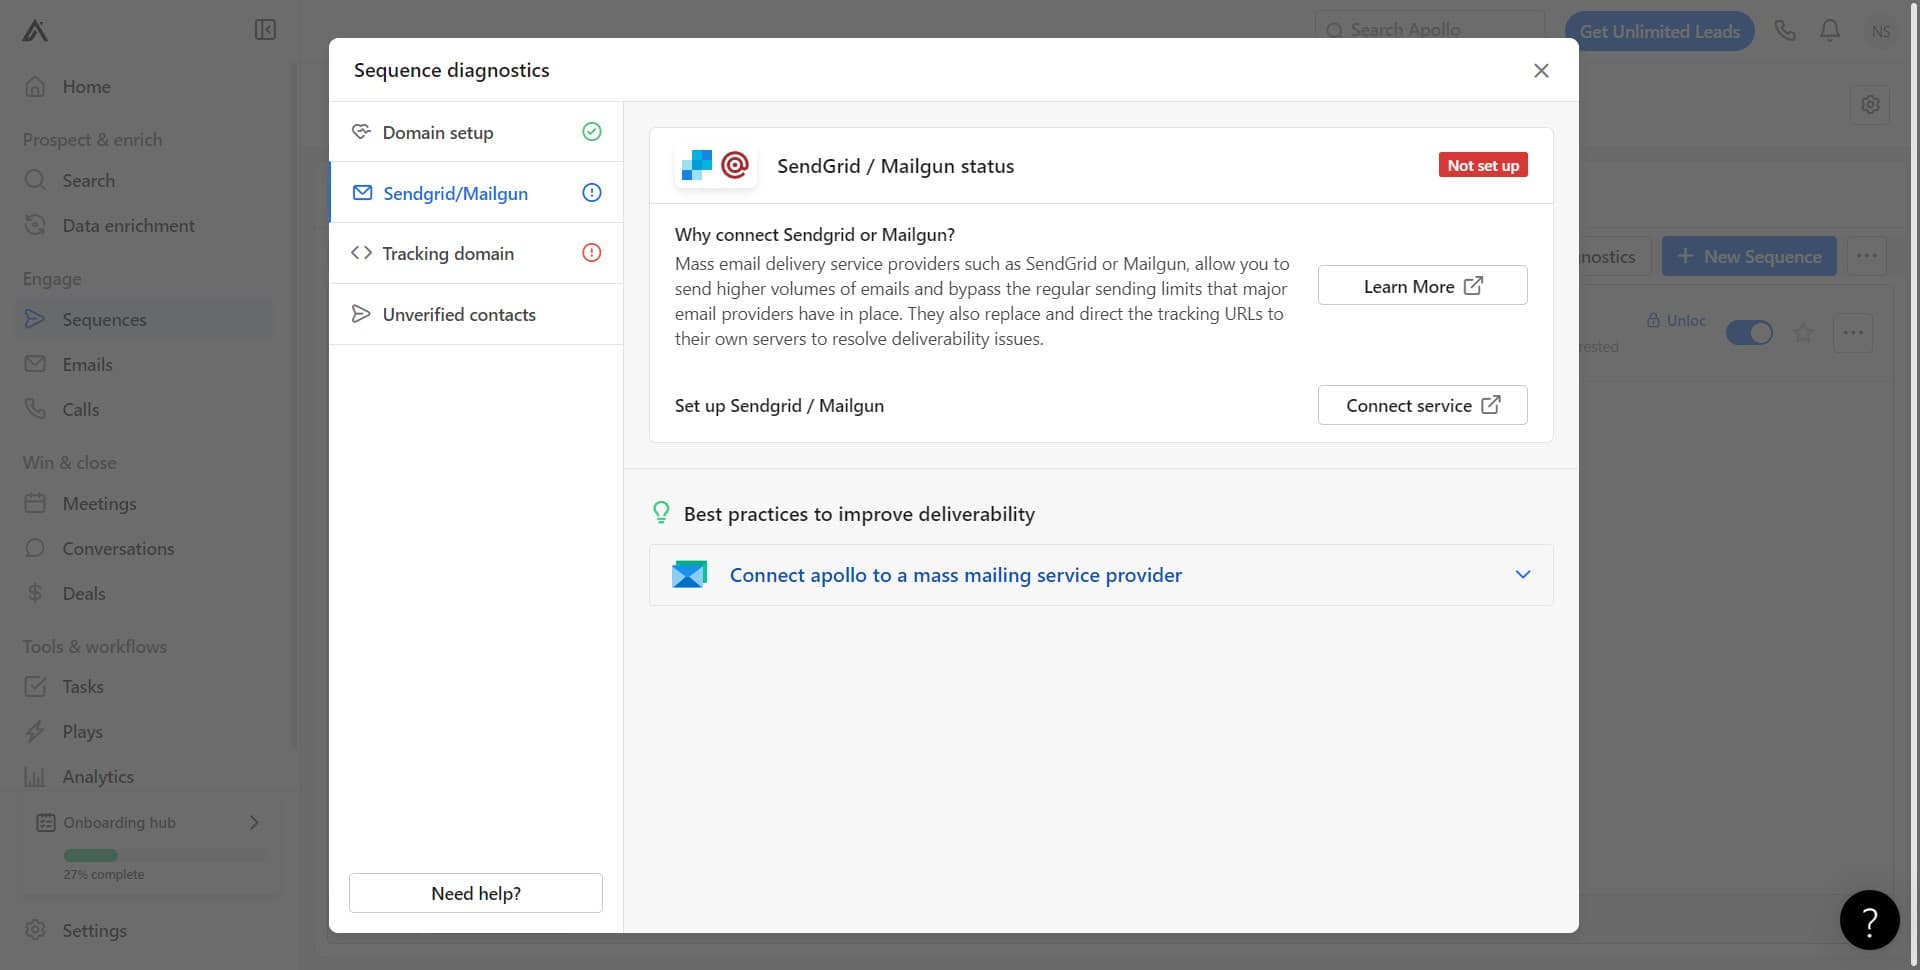Open the sequence overflow ellipsis menu

(1853, 332)
